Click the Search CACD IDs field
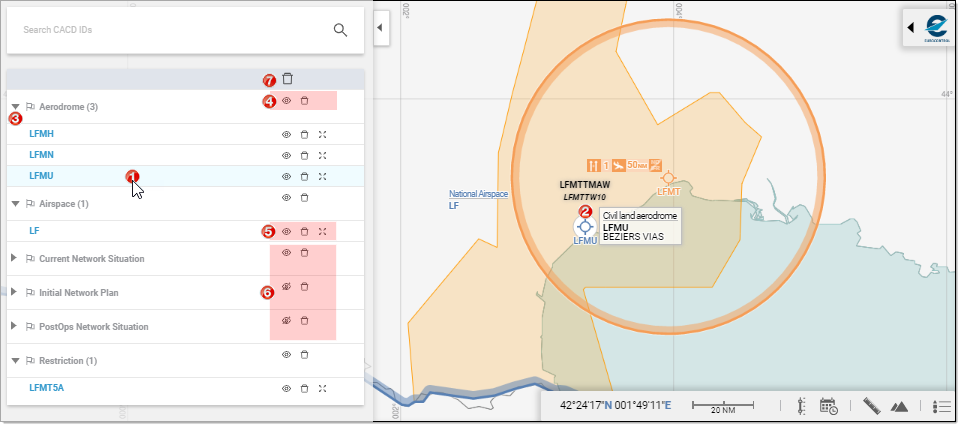961x427 pixels. (170, 30)
